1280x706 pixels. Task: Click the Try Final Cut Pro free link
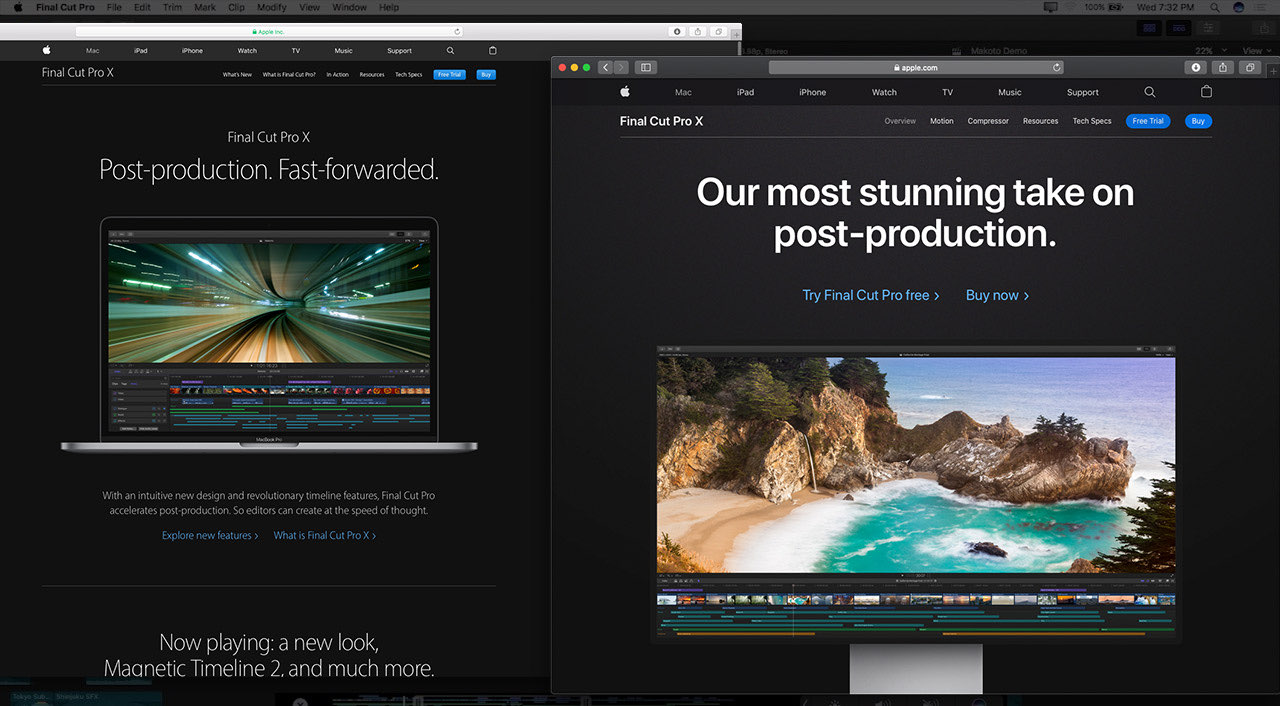click(x=871, y=295)
